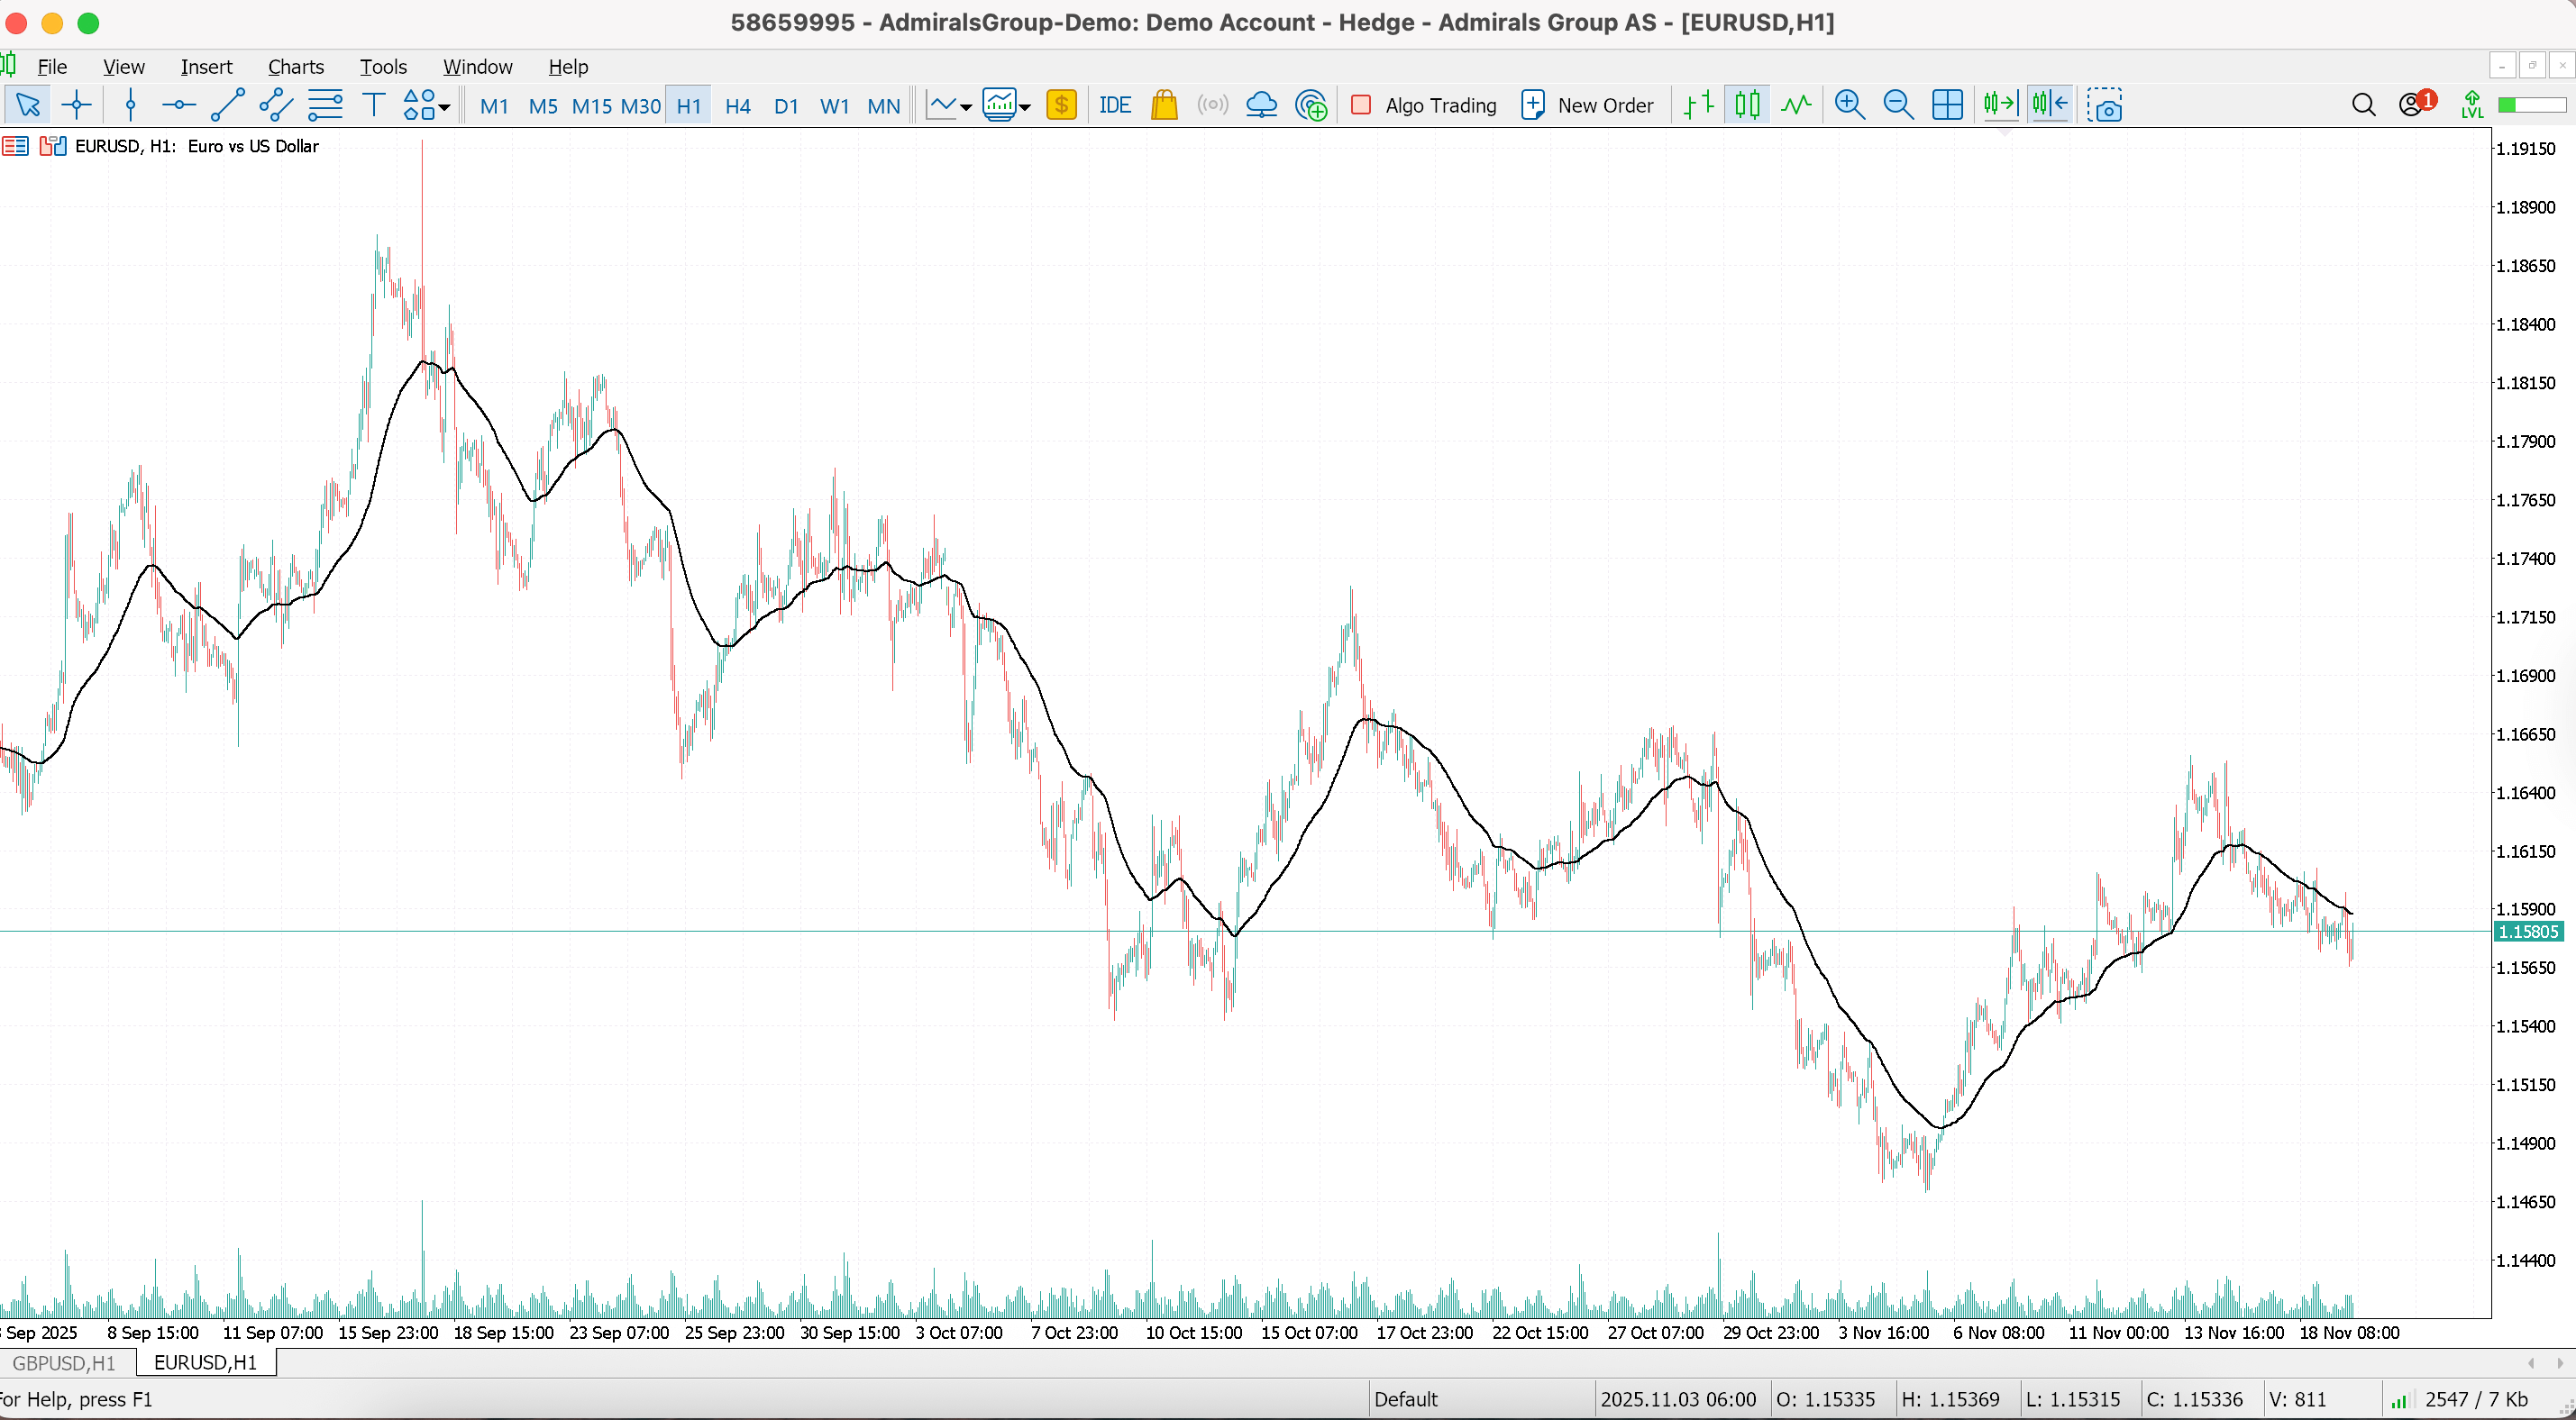Open the Window menu

coord(478,67)
